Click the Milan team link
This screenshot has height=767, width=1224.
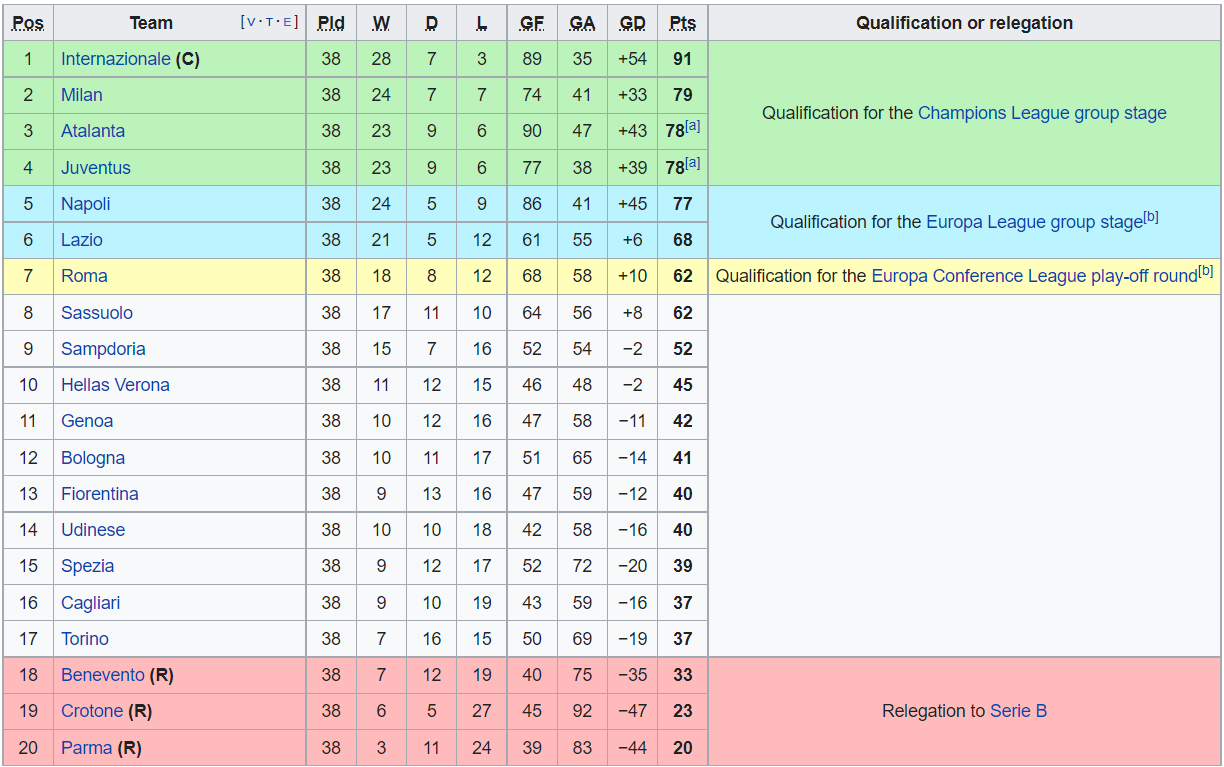(x=81, y=95)
